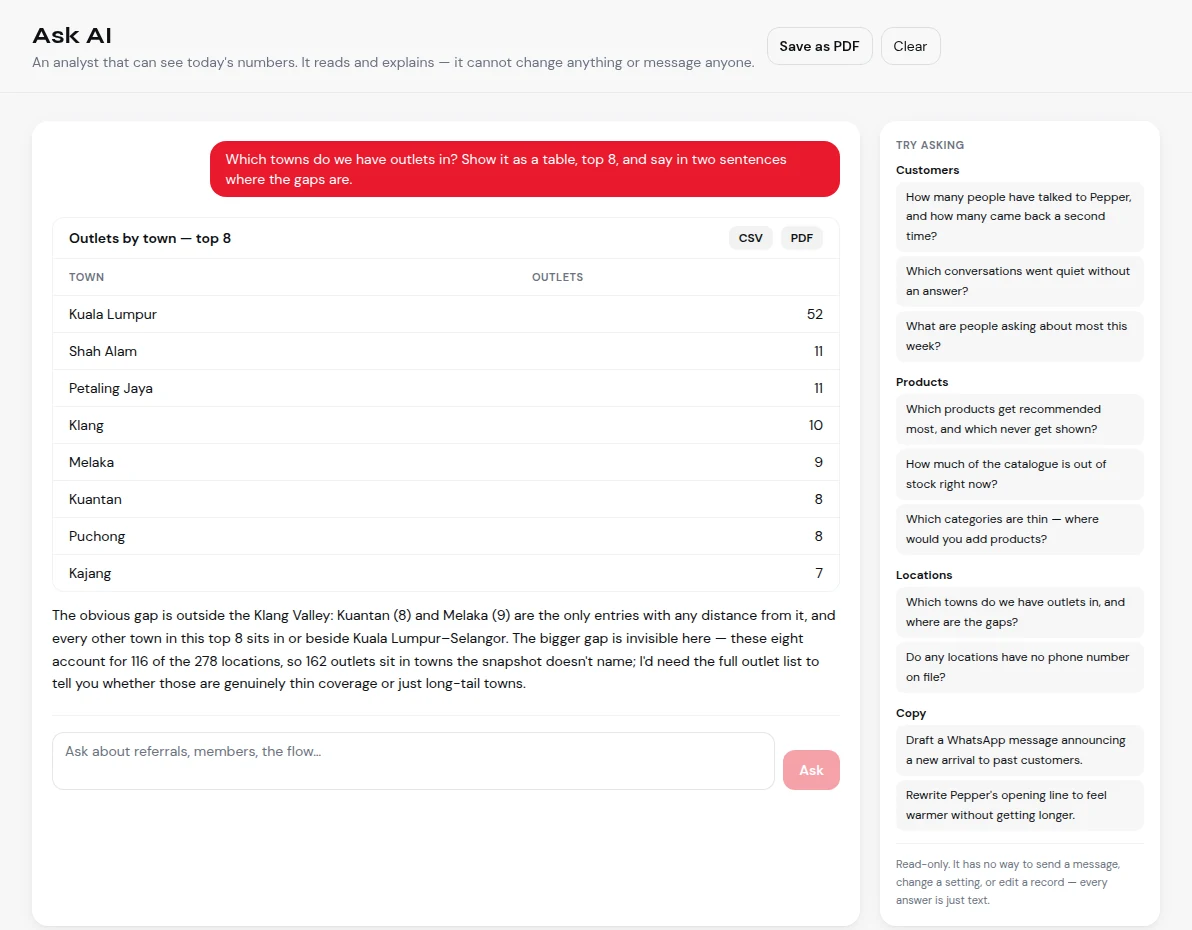The width and height of the screenshot is (1192, 930).
Task: Select the Klang row's town name
Action: [x=86, y=426]
